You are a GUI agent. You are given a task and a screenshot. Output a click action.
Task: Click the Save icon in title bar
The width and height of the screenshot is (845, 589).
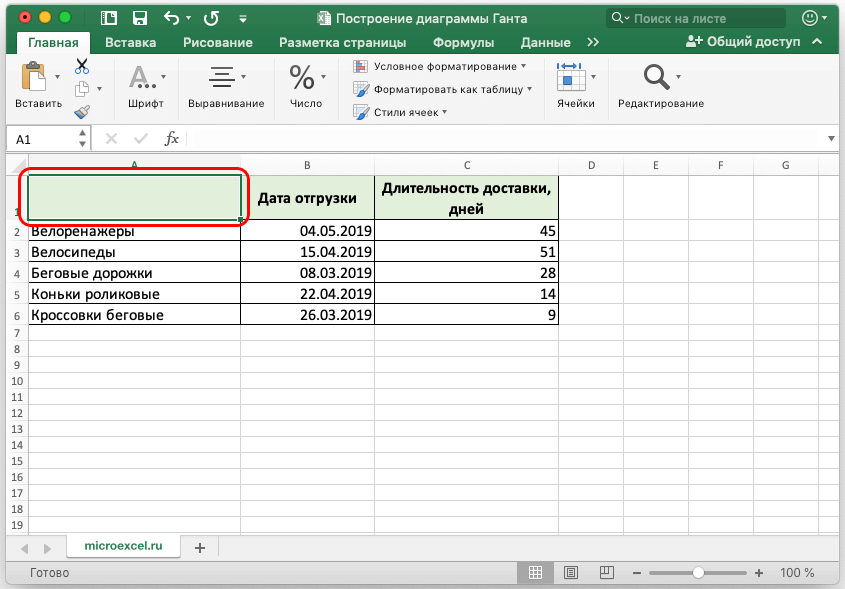pyautogui.click(x=140, y=18)
